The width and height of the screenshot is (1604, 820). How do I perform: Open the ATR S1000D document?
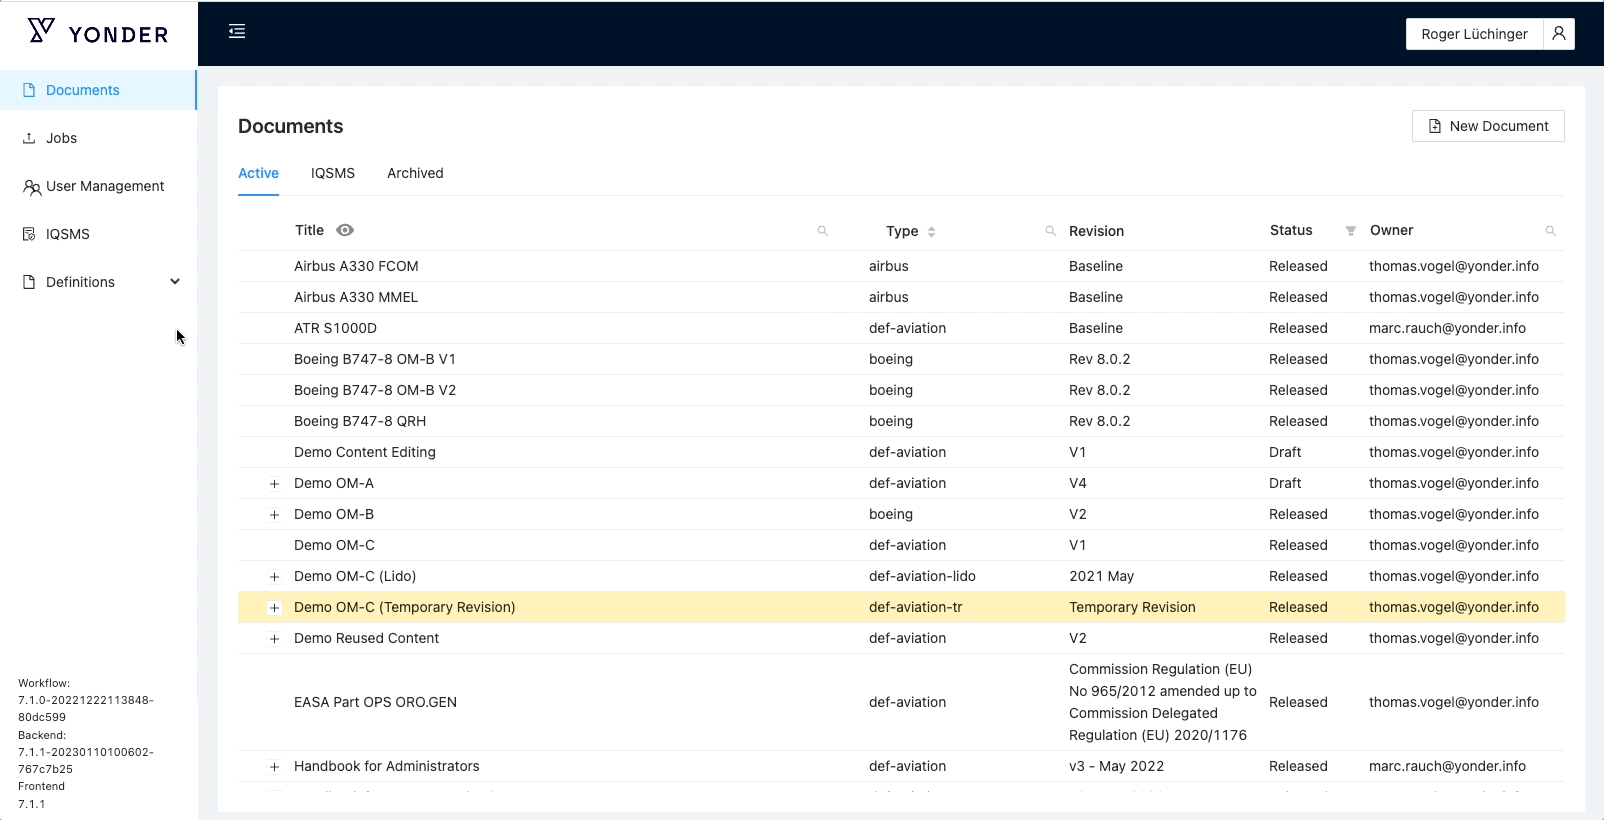[x=335, y=328]
